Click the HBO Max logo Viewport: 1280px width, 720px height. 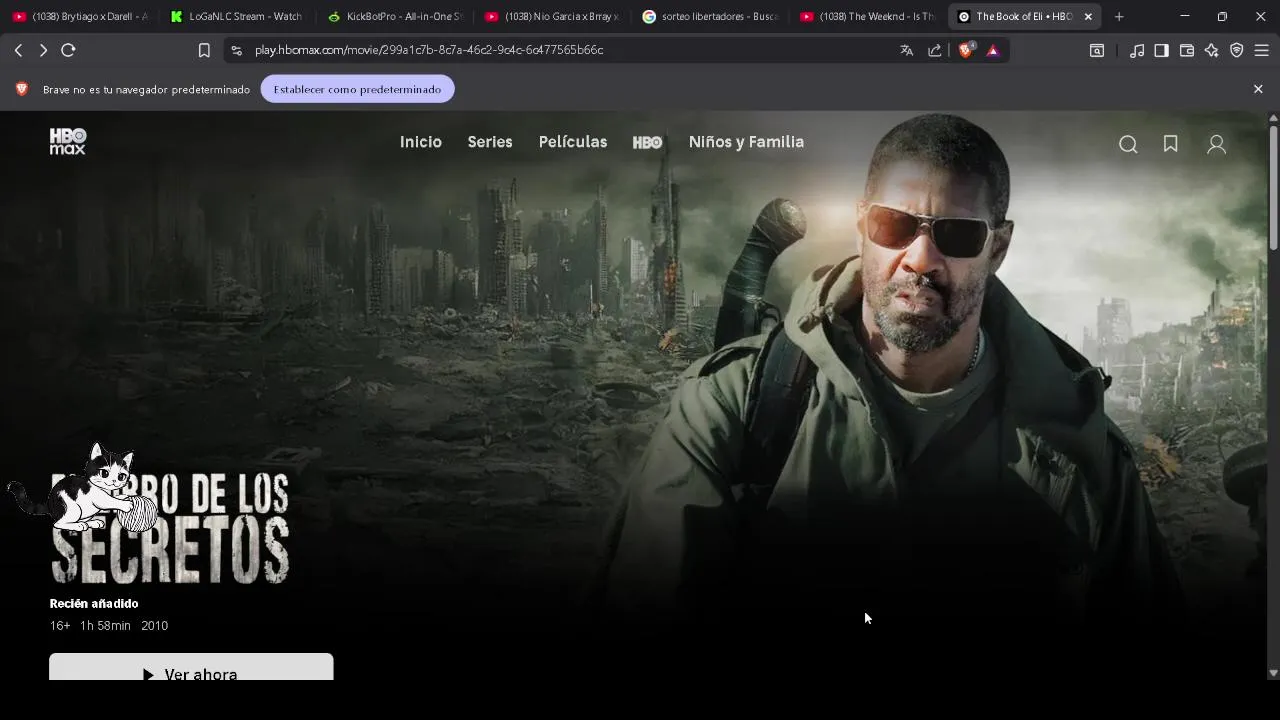coord(68,142)
